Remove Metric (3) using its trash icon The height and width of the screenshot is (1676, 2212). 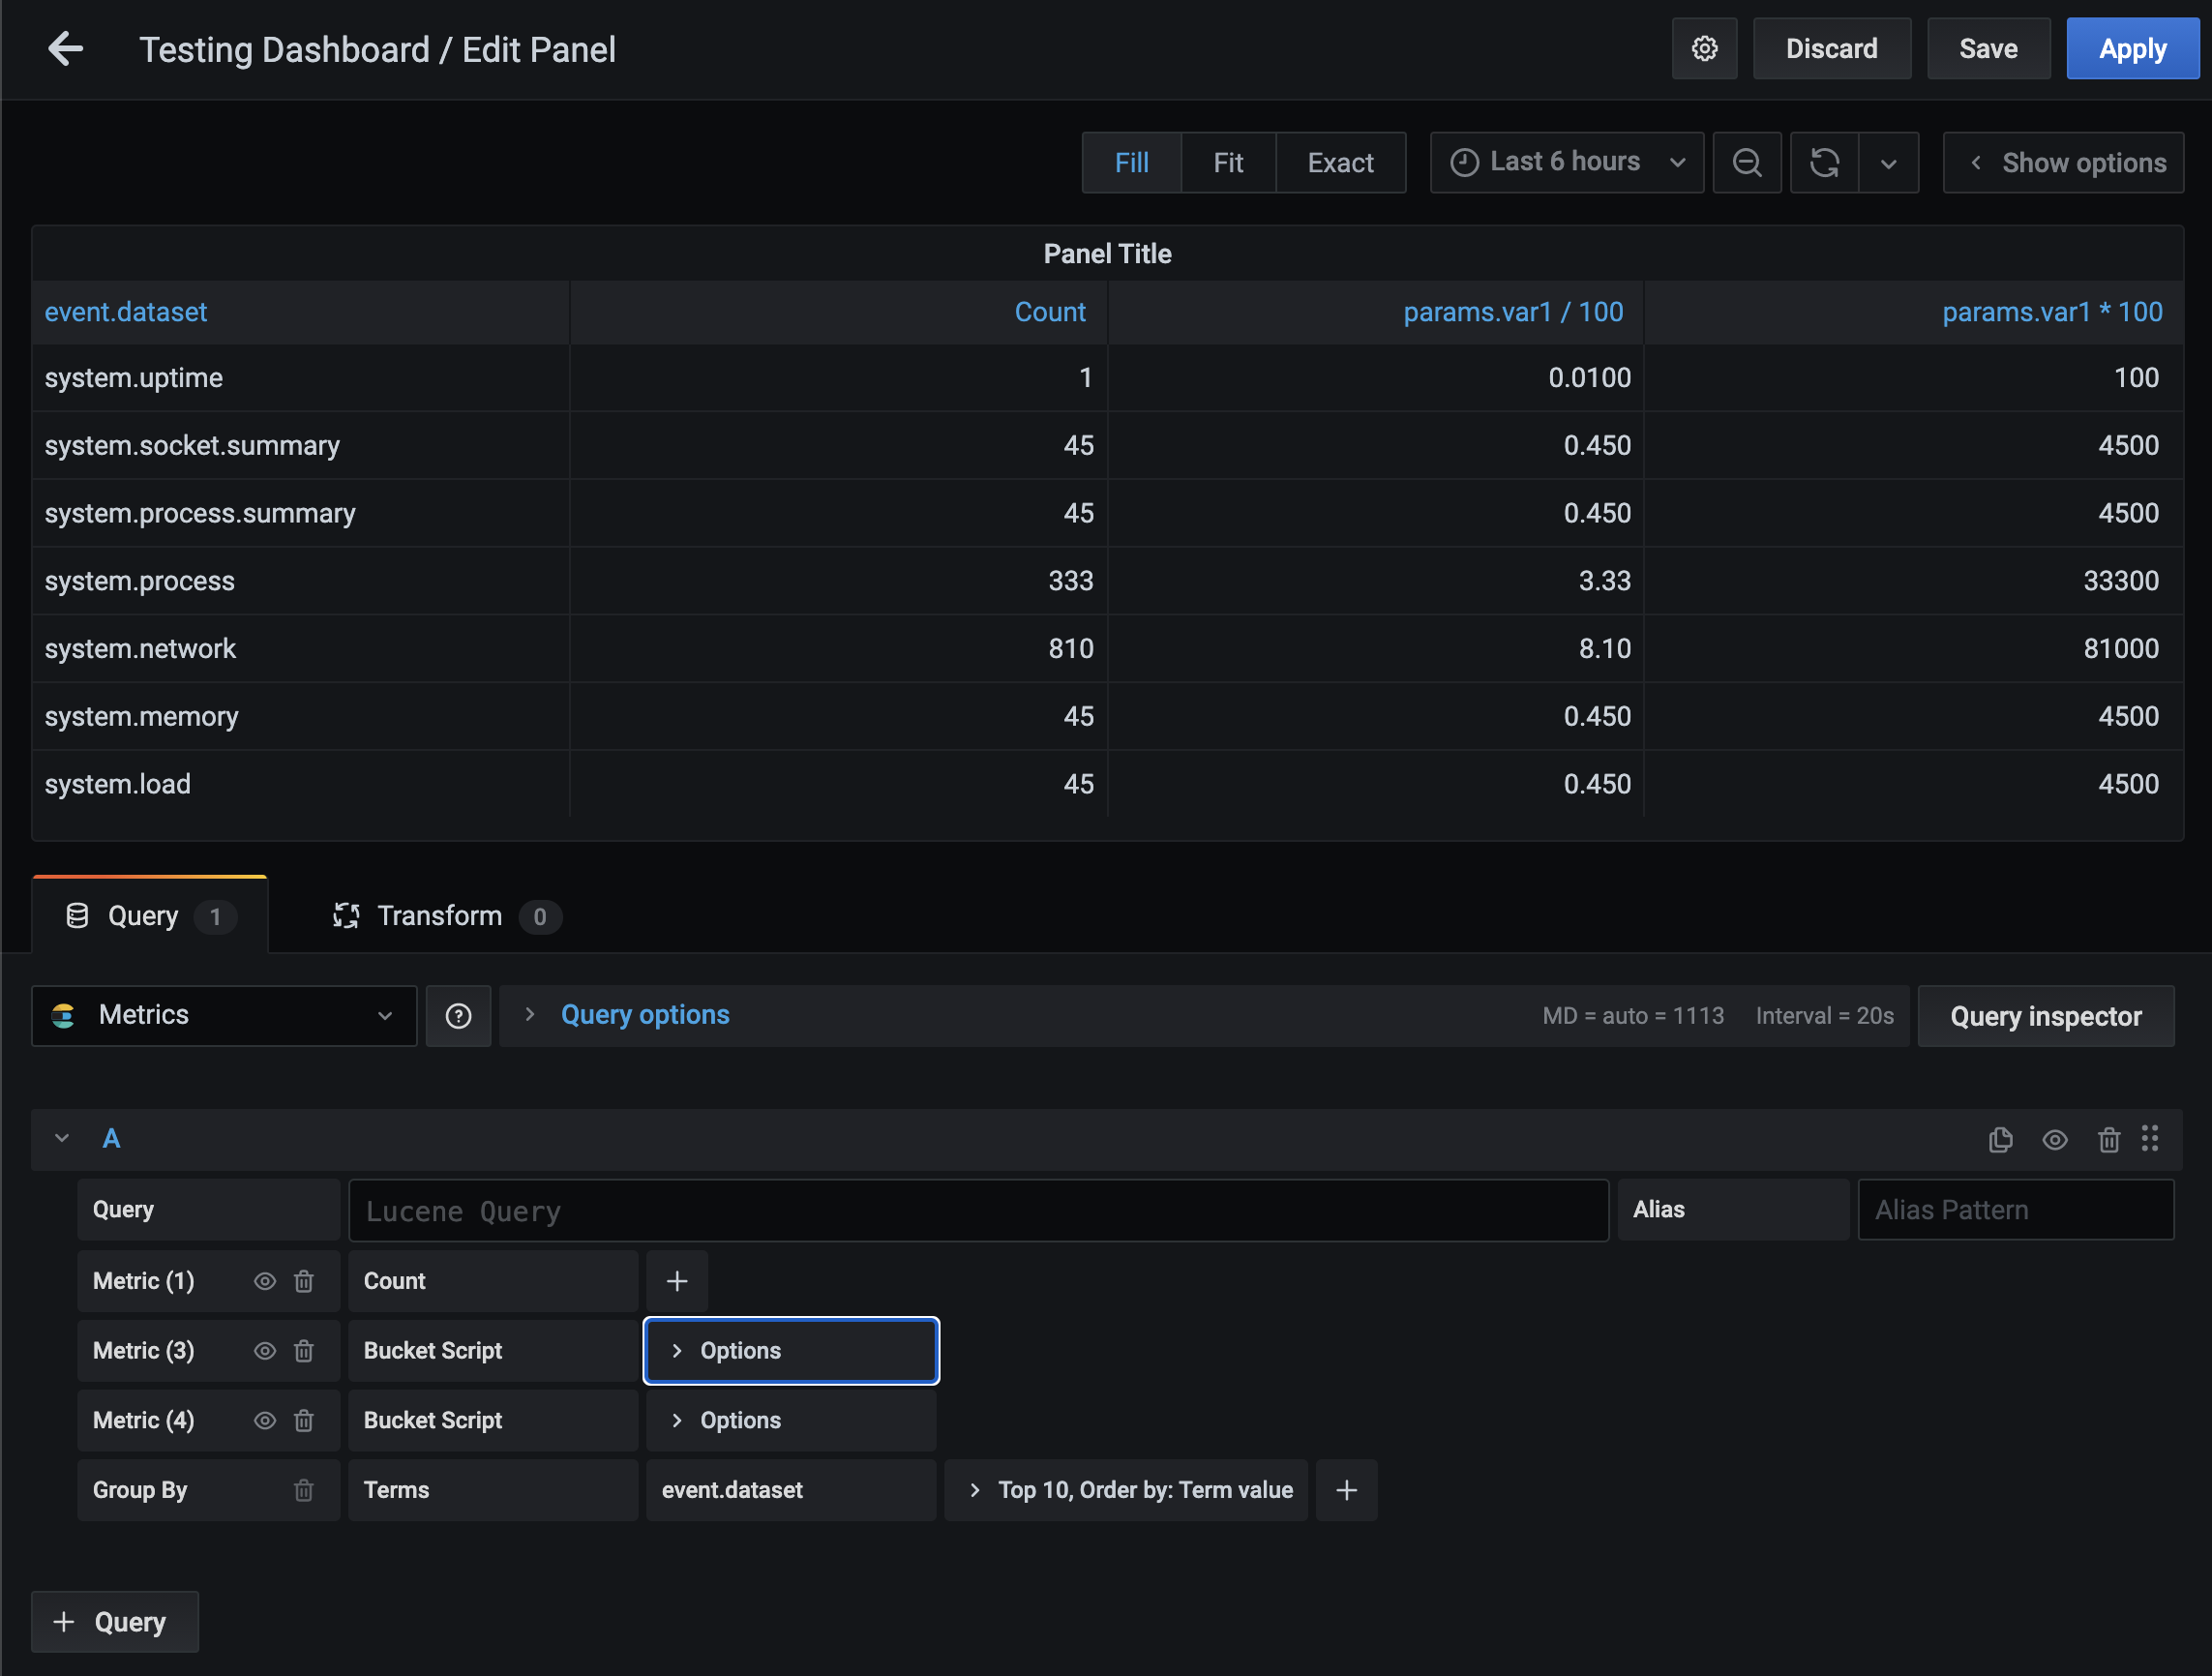[x=304, y=1351]
